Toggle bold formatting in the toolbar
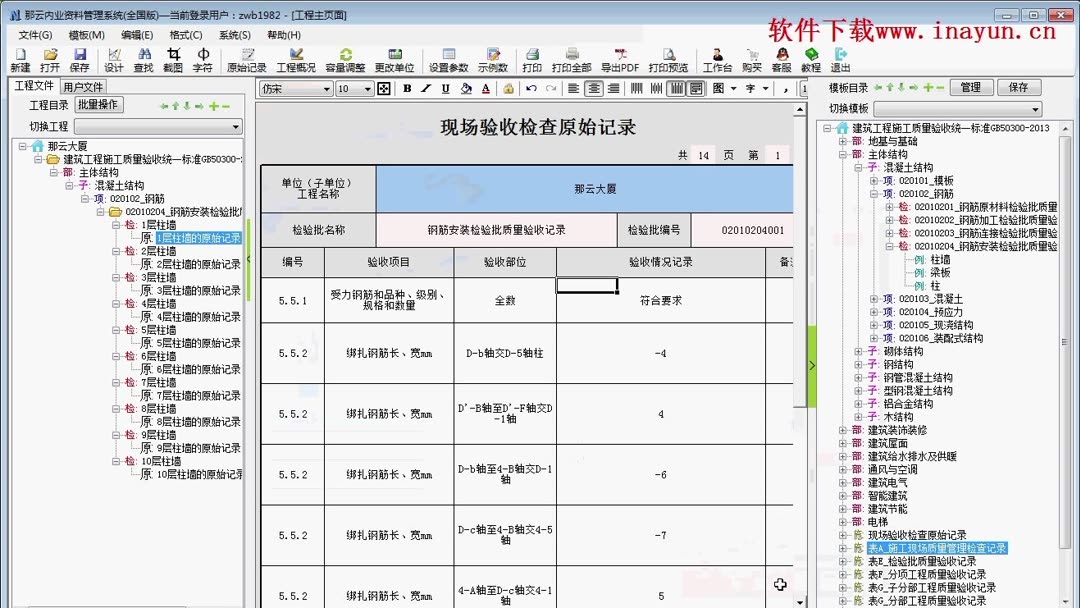 click(x=406, y=88)
